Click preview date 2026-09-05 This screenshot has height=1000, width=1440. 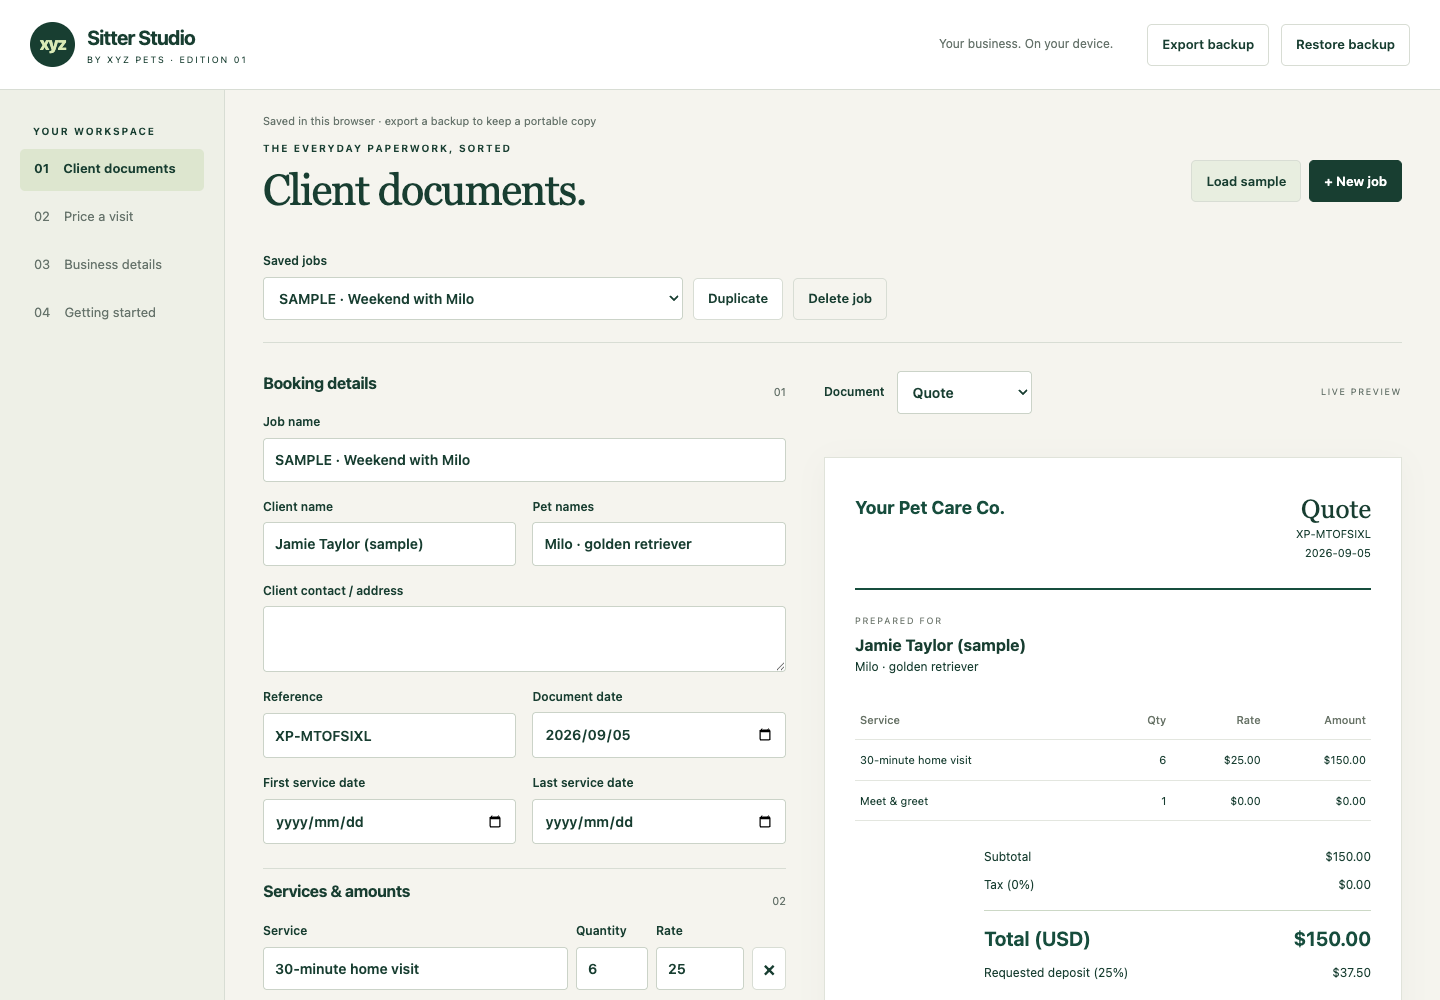click(1338, 553)
